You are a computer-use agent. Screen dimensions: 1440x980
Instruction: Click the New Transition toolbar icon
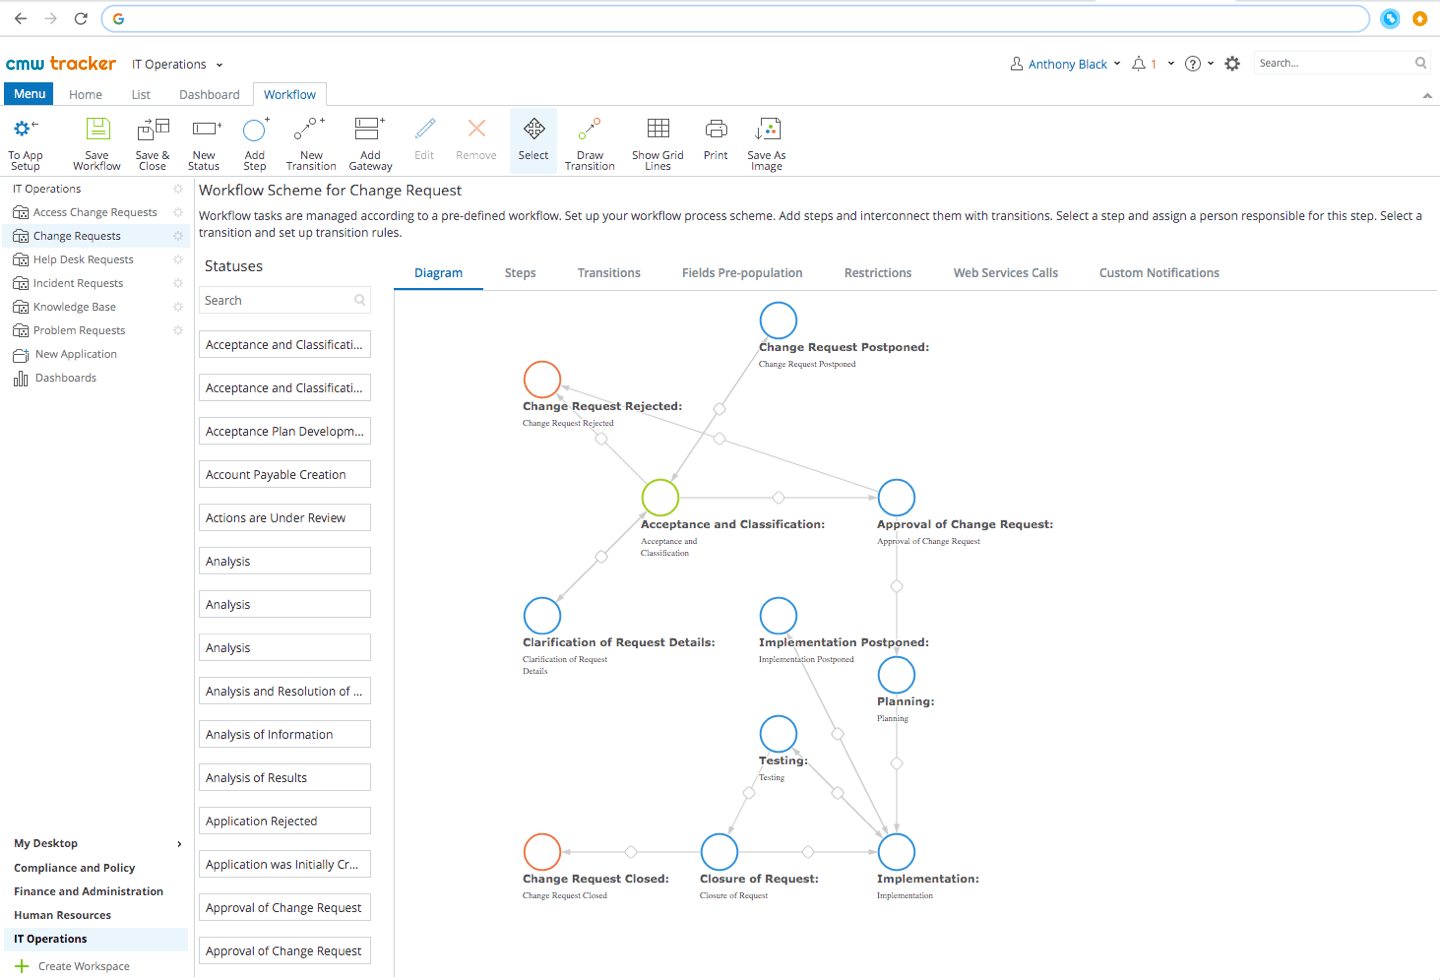click(310, 128)
